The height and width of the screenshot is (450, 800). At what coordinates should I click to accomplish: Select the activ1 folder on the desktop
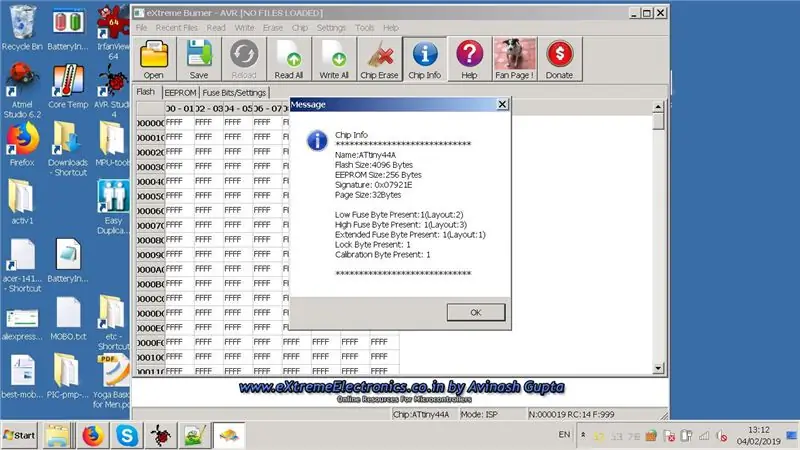pos(22,203)
